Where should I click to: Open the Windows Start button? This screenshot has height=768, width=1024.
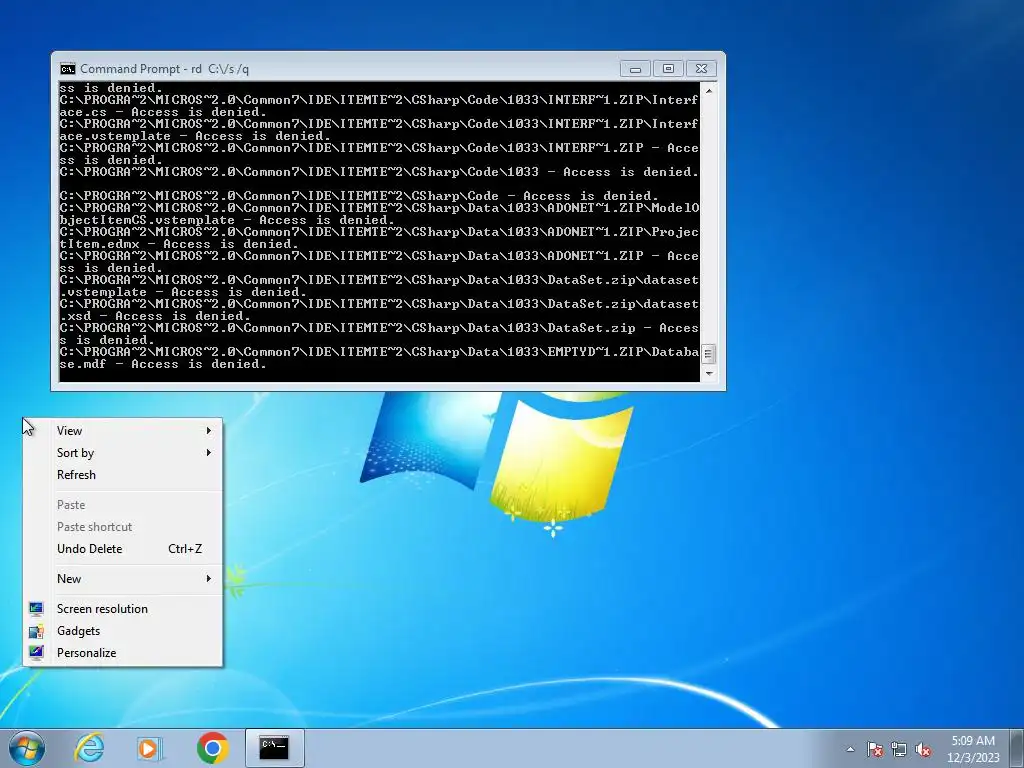[27, 748]
